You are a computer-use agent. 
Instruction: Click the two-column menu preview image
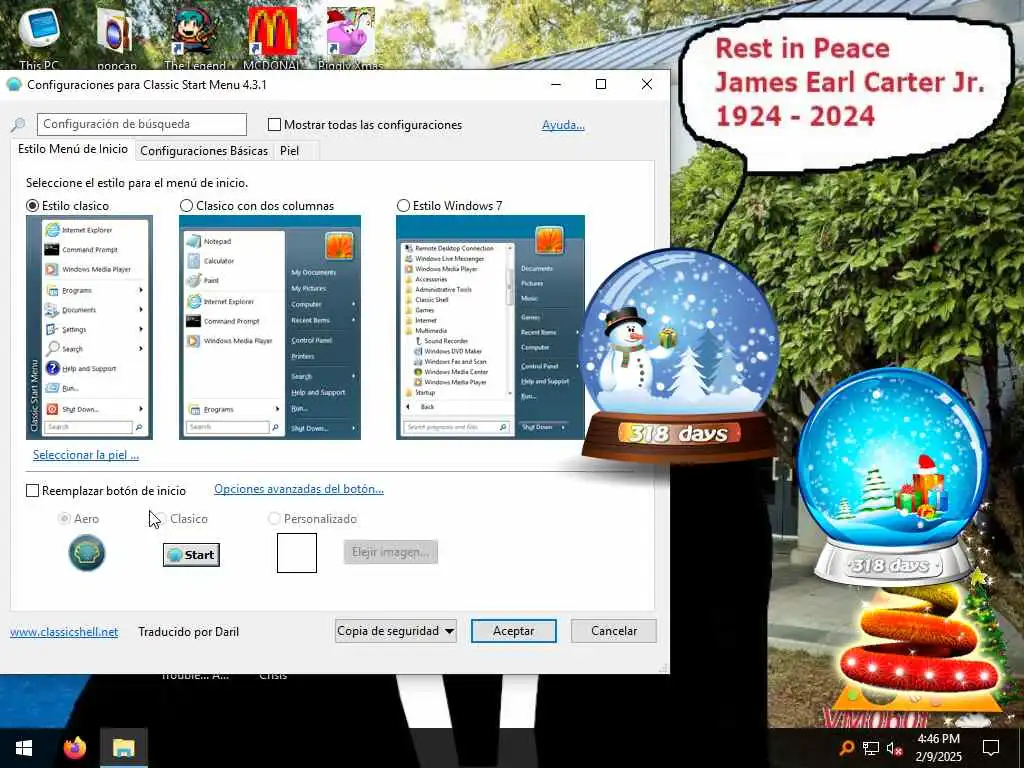pyautogui.click(x=270, y=327)
